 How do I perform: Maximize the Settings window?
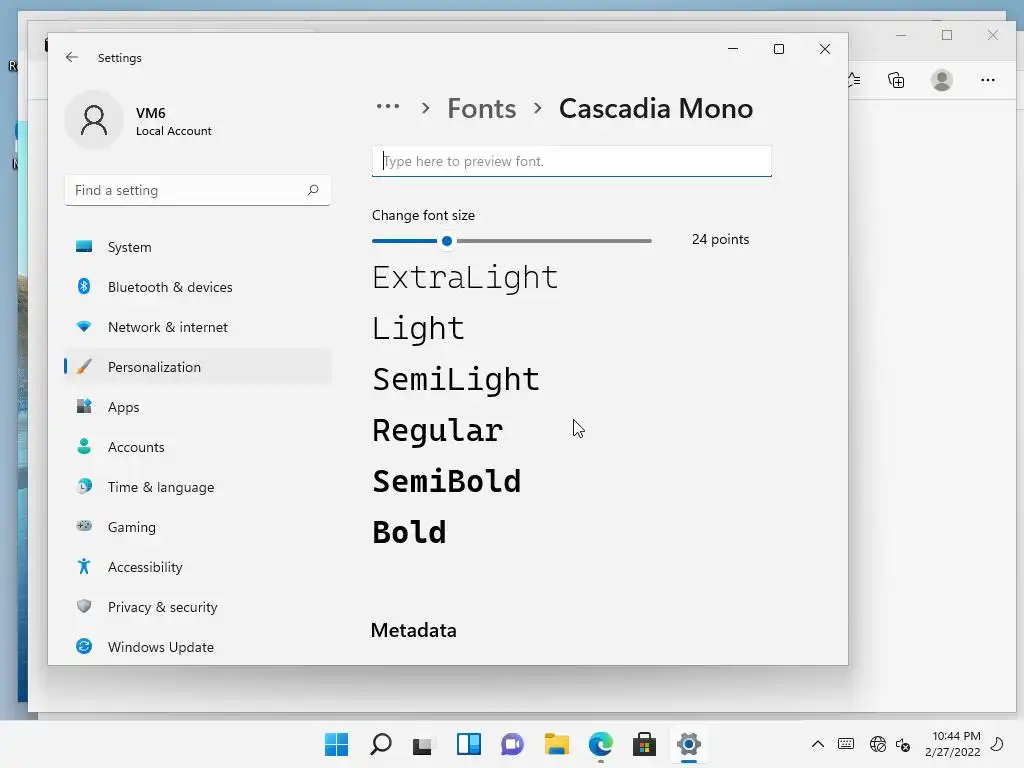point(778,49)
